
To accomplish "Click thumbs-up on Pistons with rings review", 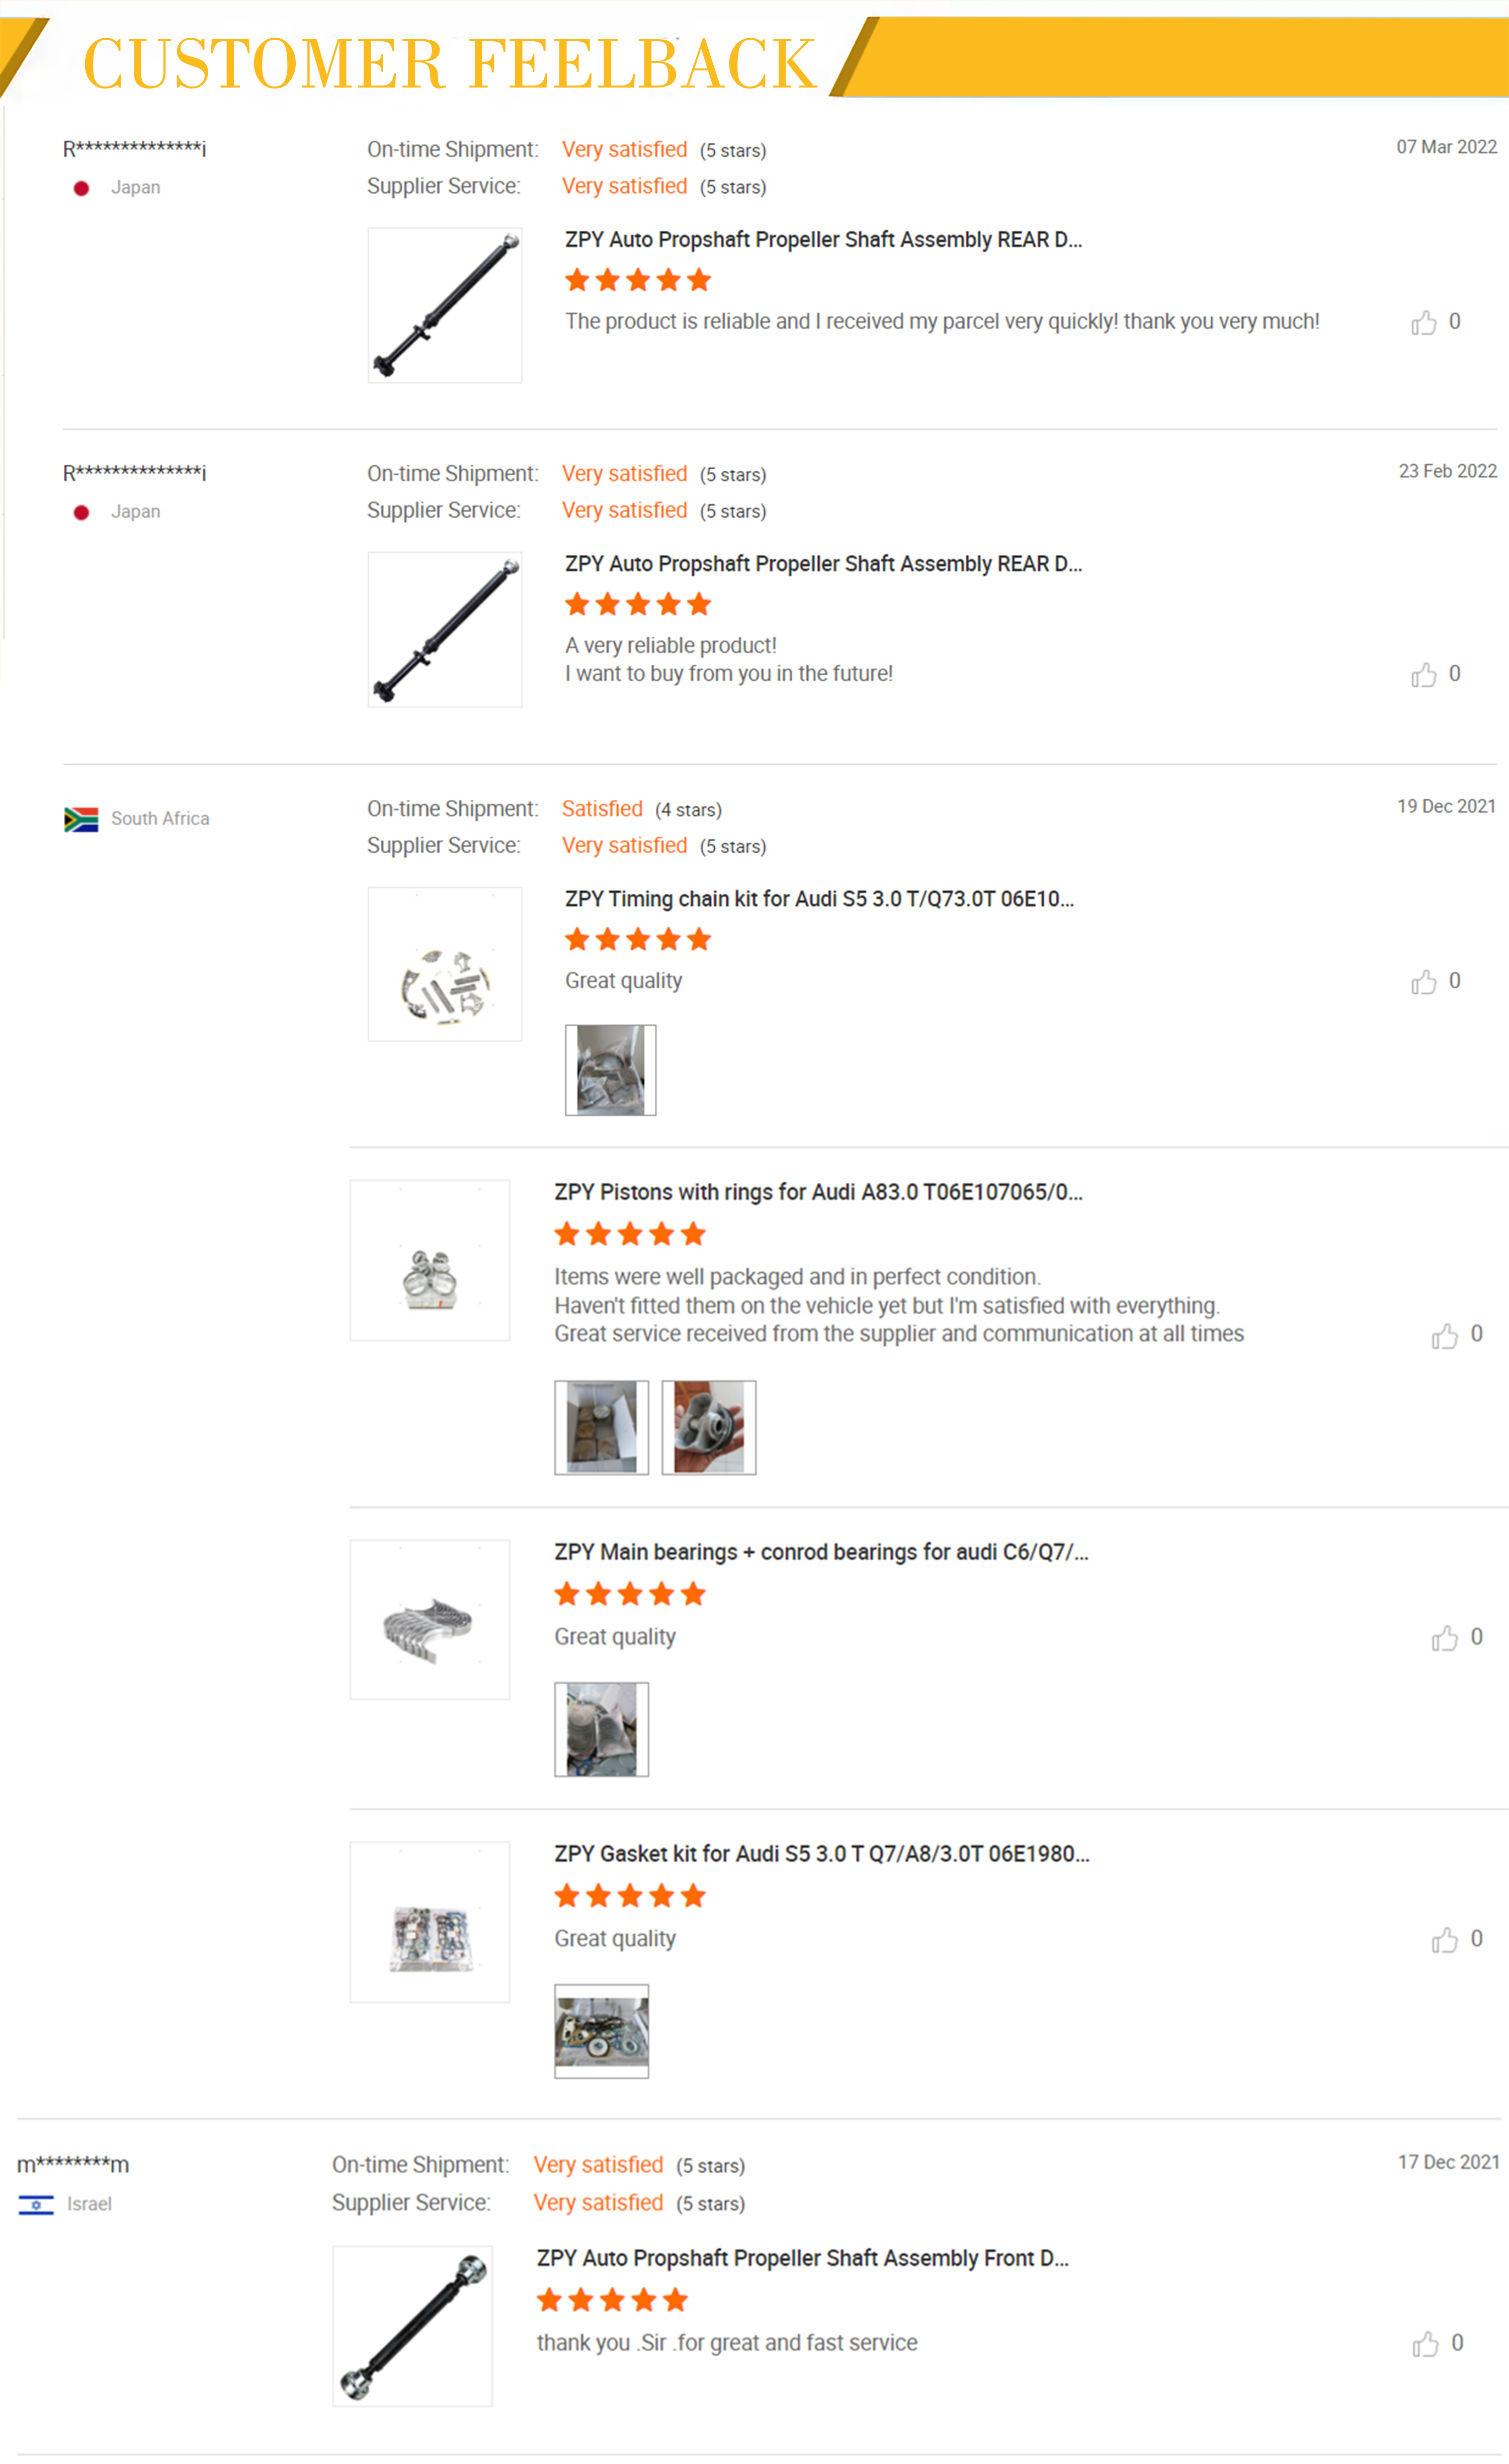I will (1444, 1336).
